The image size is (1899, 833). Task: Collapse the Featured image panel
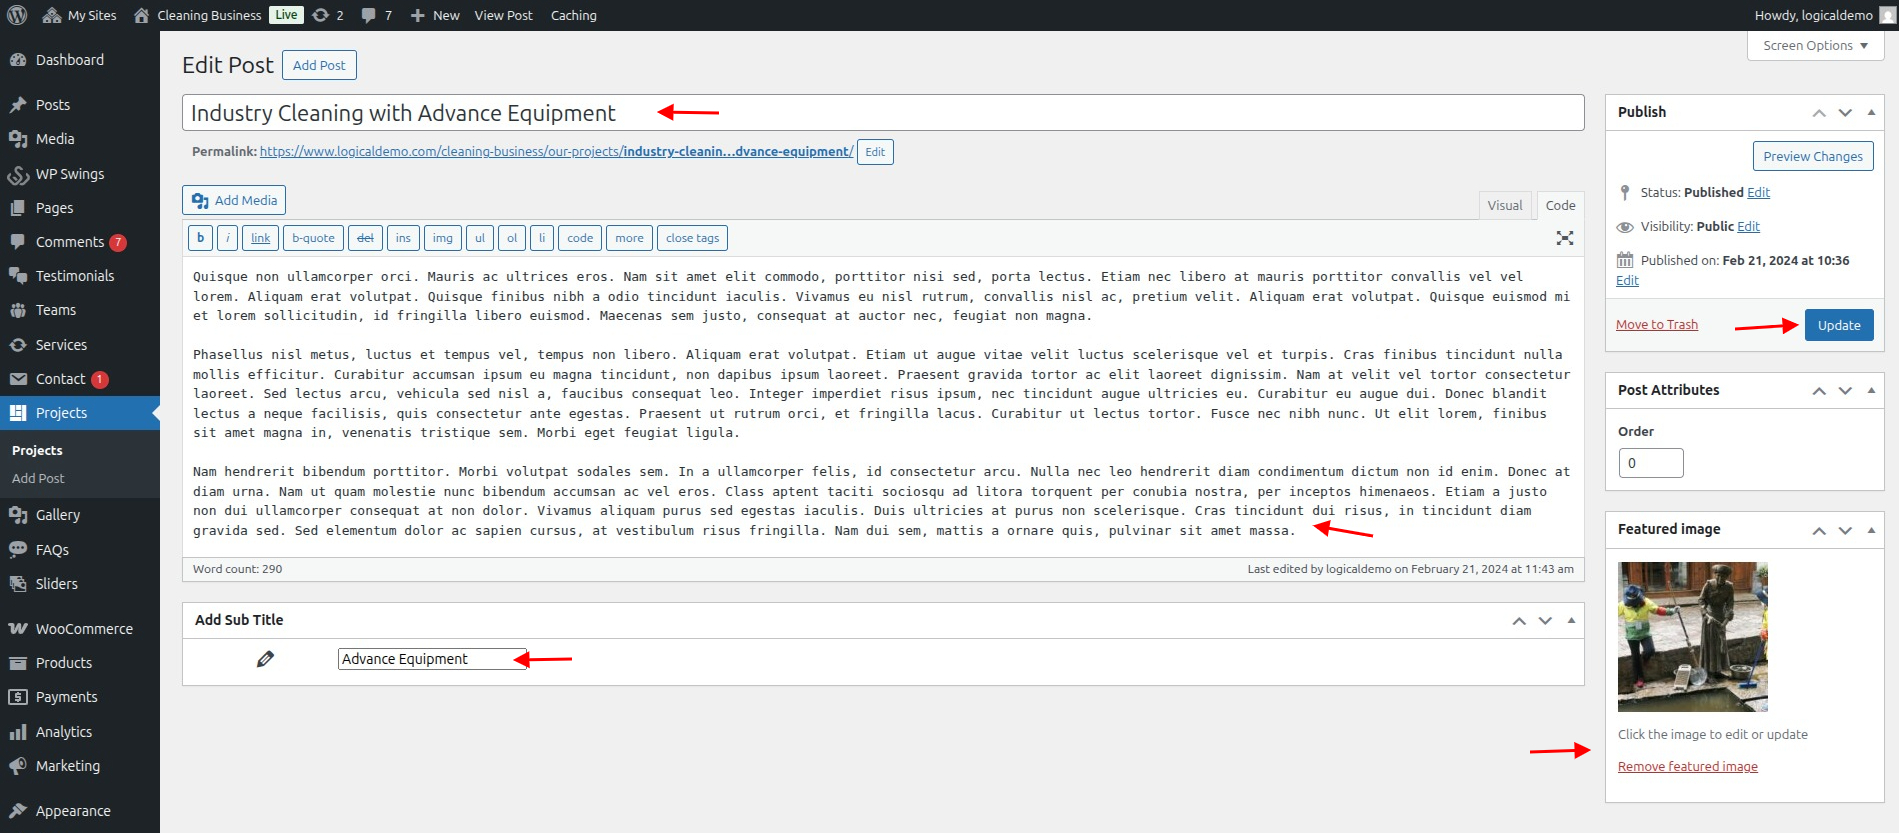1871,530
